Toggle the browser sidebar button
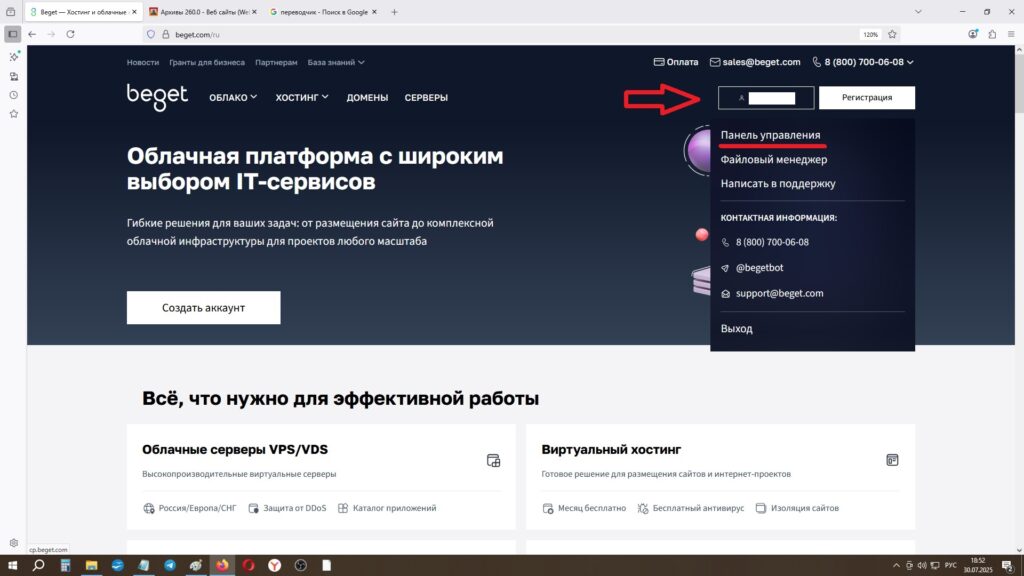The image size is (1024, 576). [12, 34]
